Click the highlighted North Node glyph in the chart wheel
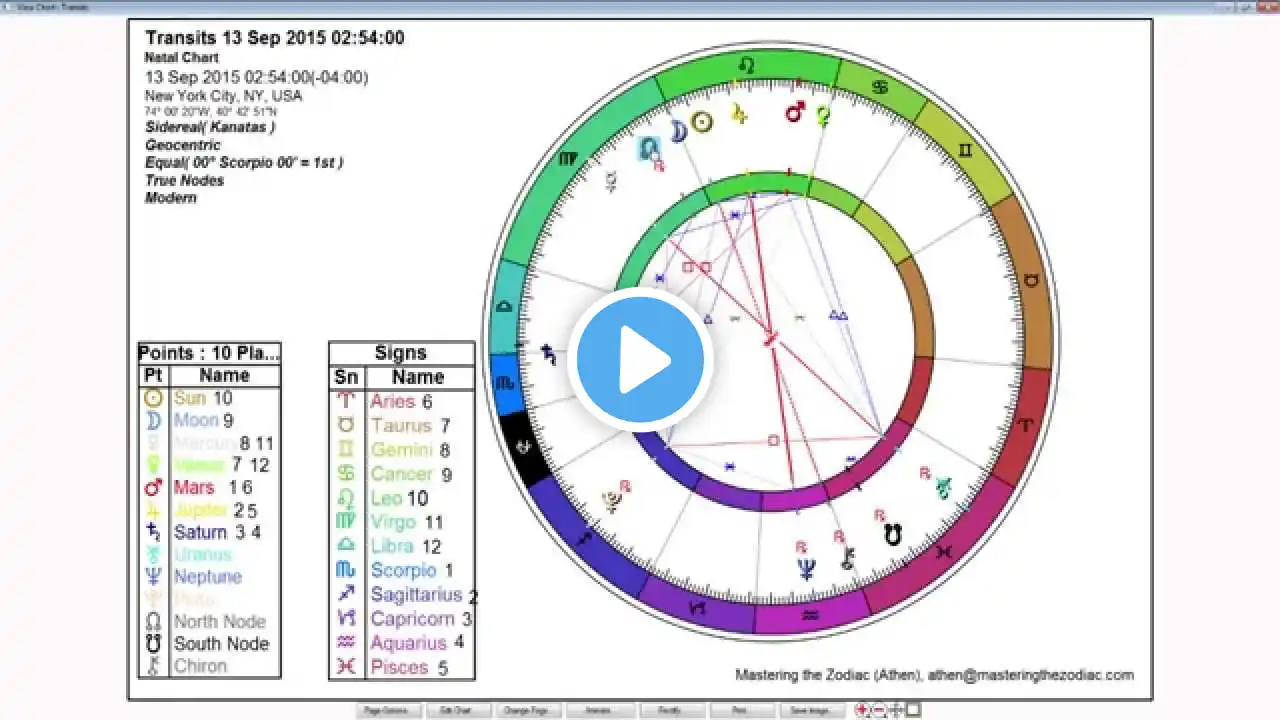 [x=650, y=149]
